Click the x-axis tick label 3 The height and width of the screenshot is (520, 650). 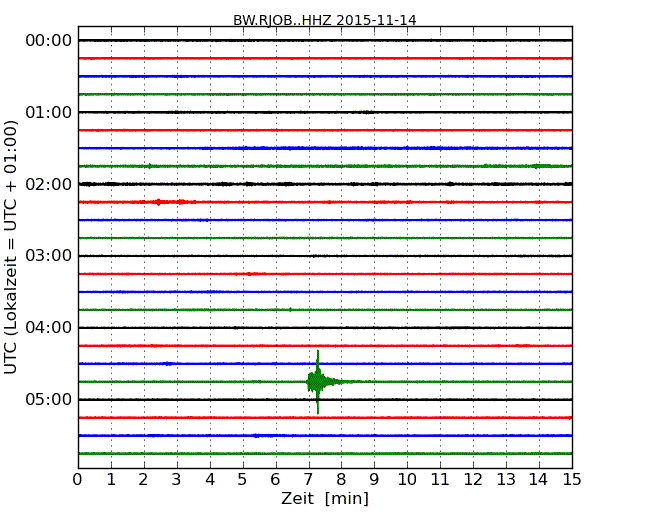177,480
